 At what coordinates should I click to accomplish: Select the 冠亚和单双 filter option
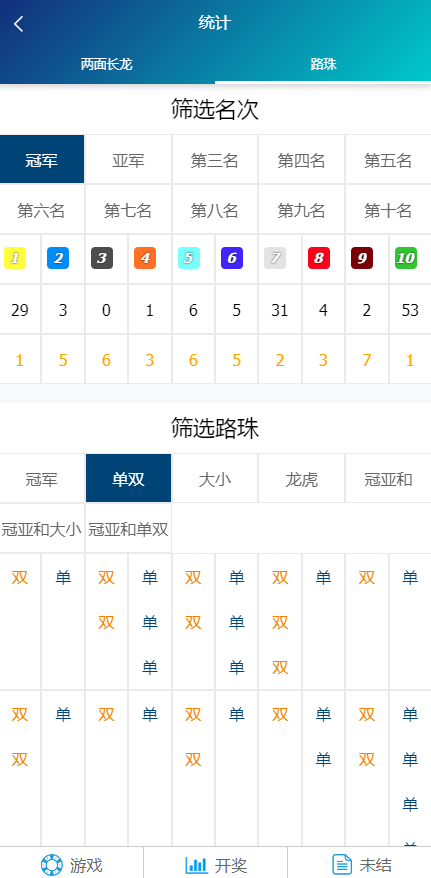pos(128,529)
